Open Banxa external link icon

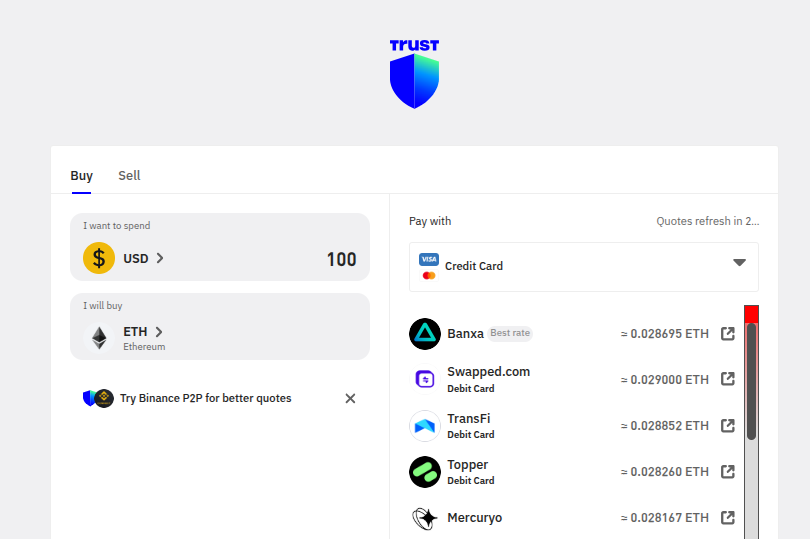pos(727,334)
